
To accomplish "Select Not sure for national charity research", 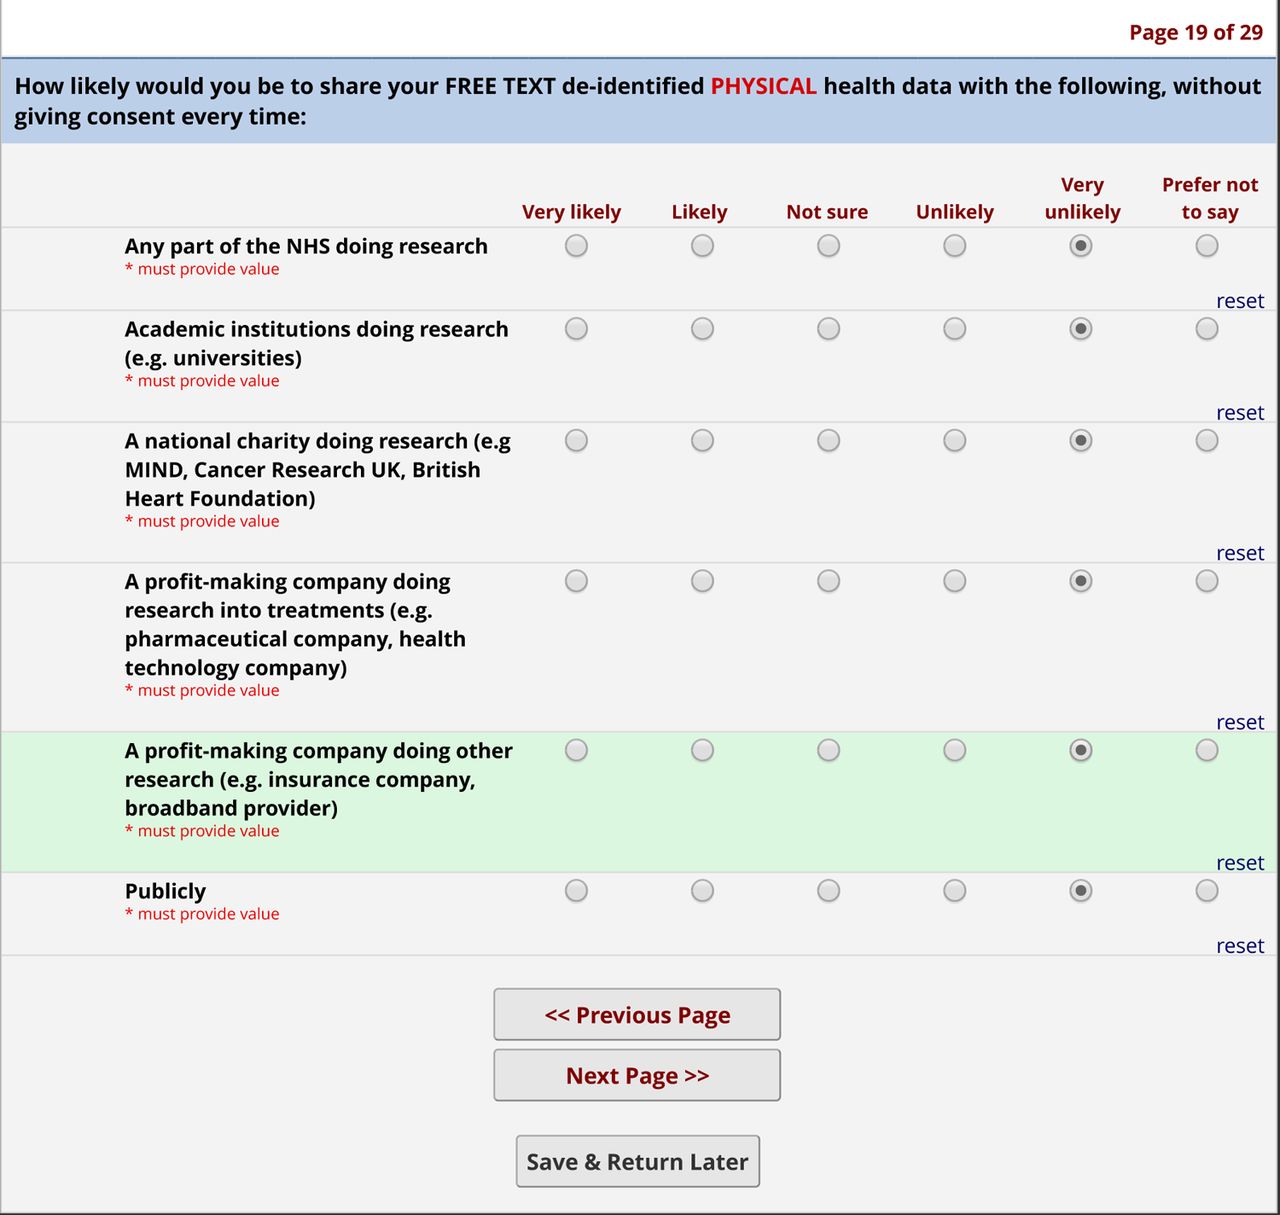I will tap(829, 441).
